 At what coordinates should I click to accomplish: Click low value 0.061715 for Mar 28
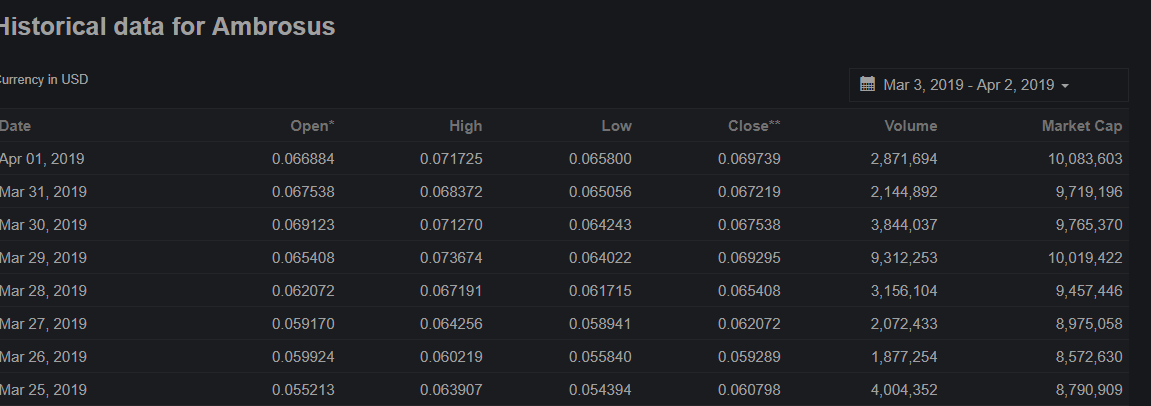pyautogui.click(x=600, y=291)
